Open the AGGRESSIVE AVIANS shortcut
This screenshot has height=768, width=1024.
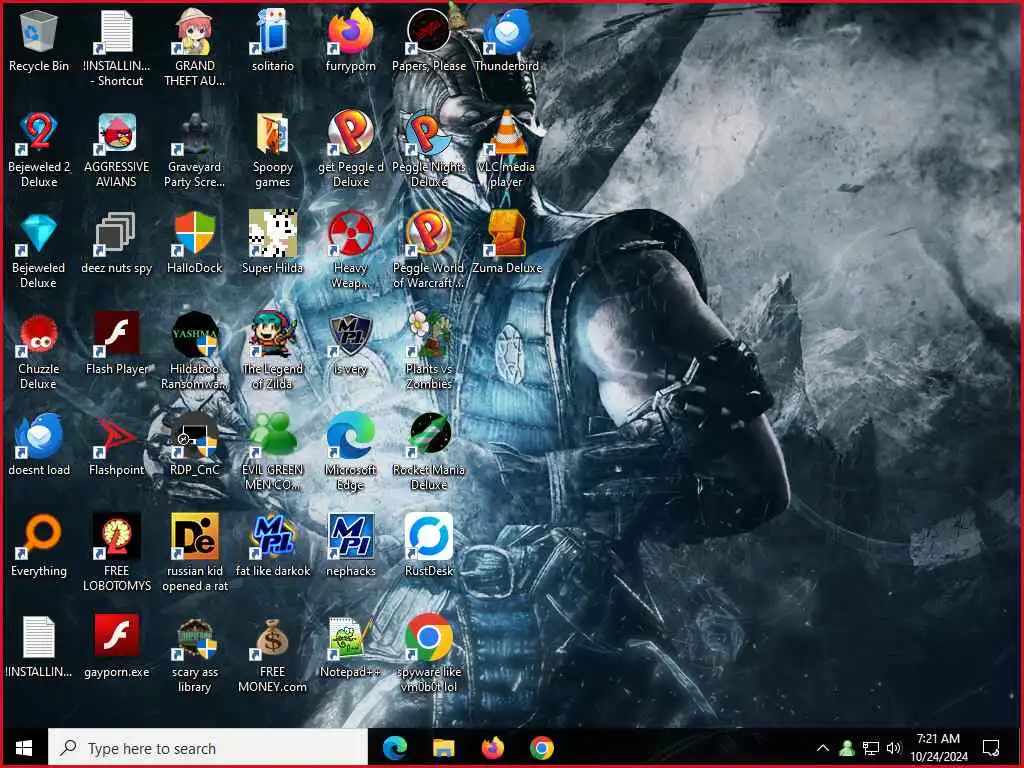(116, 150)
